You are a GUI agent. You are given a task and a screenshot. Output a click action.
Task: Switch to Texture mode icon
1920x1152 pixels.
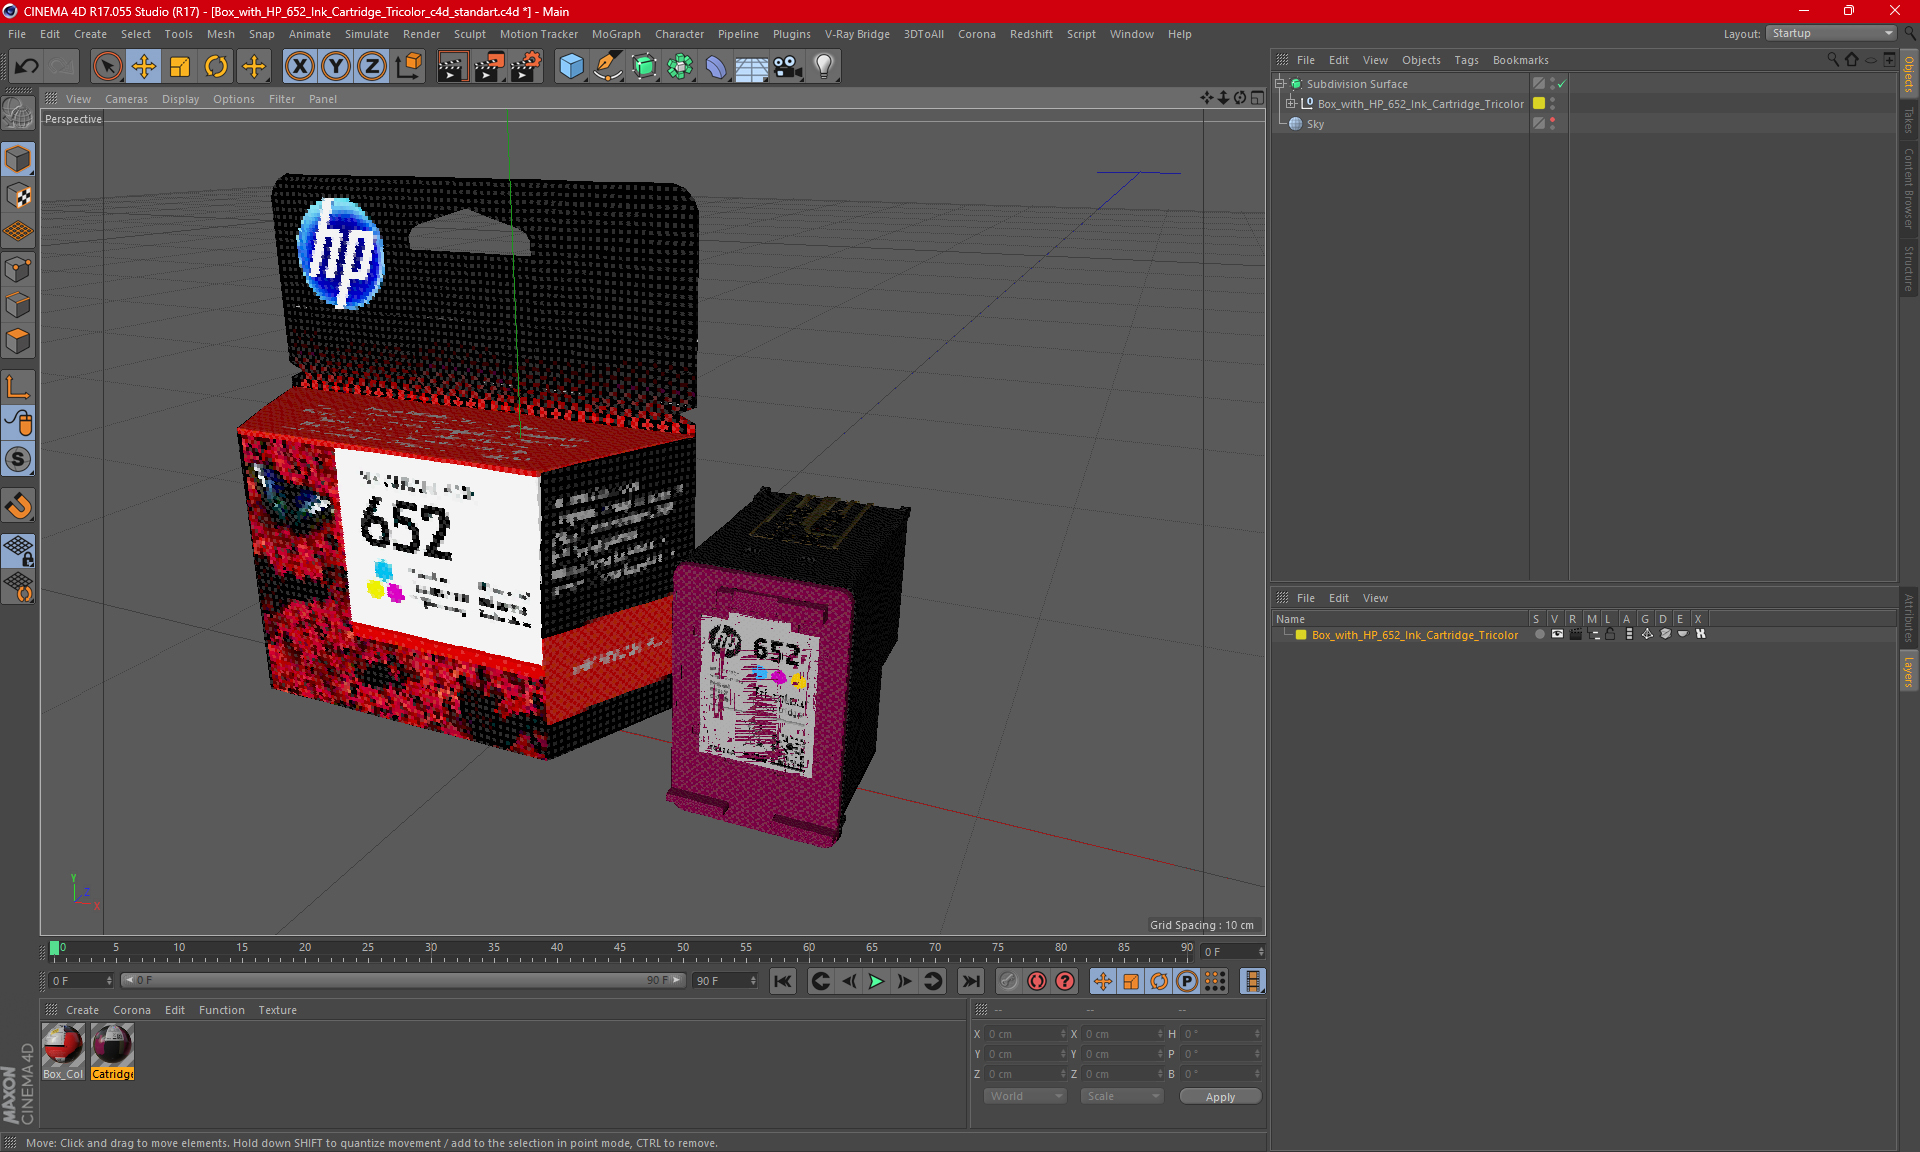(x=18, y=195)
